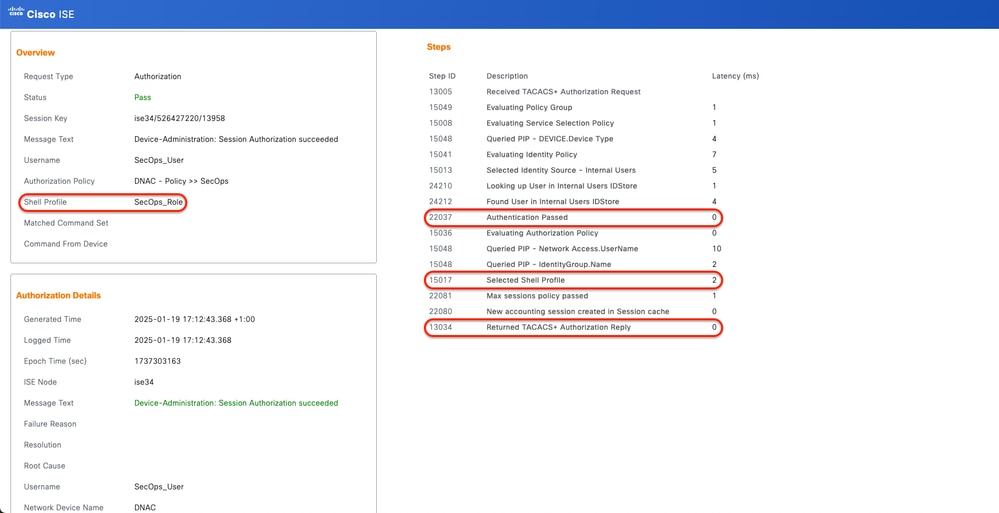Viewport: 999px width, 513px height.
Task: Click Network Device Name value DNAC
Action: [x=145, y=508]
